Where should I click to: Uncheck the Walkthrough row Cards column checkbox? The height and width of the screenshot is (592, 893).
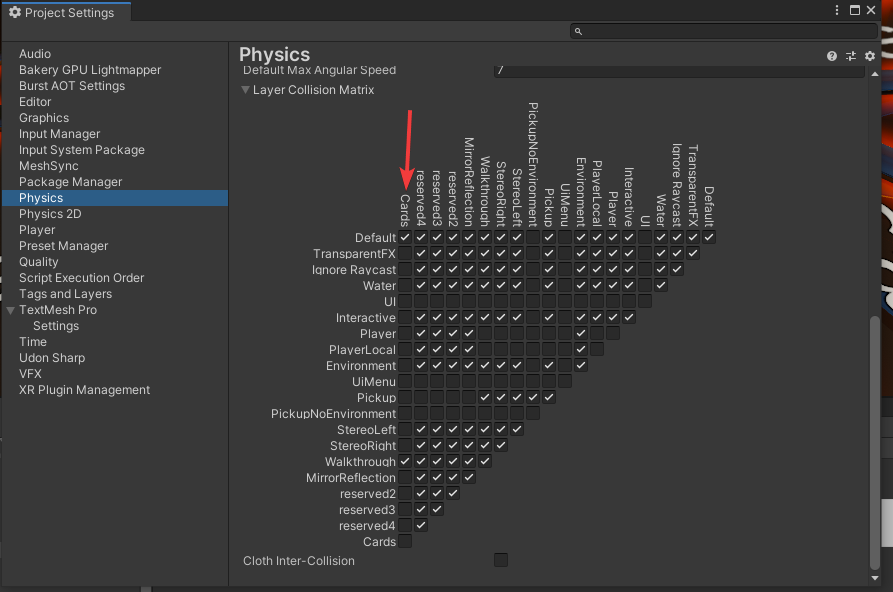405,462
